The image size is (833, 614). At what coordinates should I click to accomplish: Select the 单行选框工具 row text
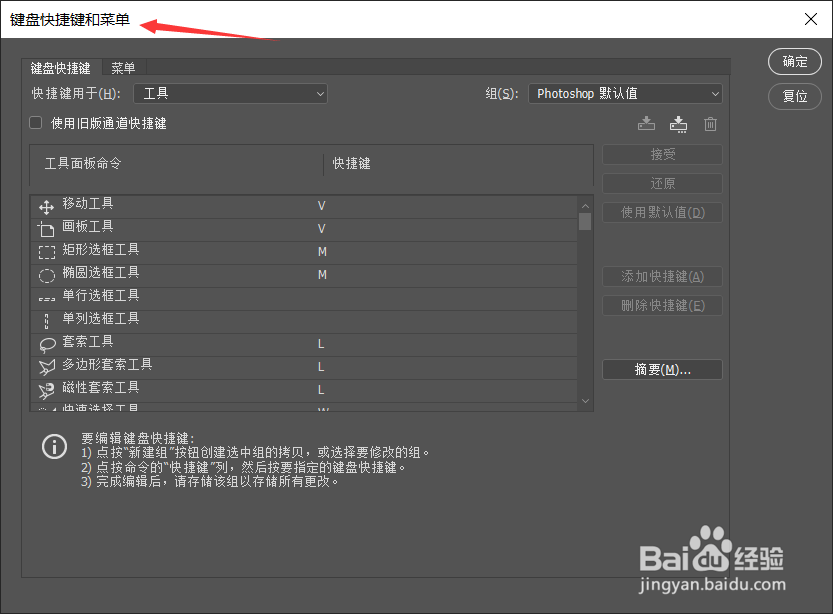tap(101, 295)
